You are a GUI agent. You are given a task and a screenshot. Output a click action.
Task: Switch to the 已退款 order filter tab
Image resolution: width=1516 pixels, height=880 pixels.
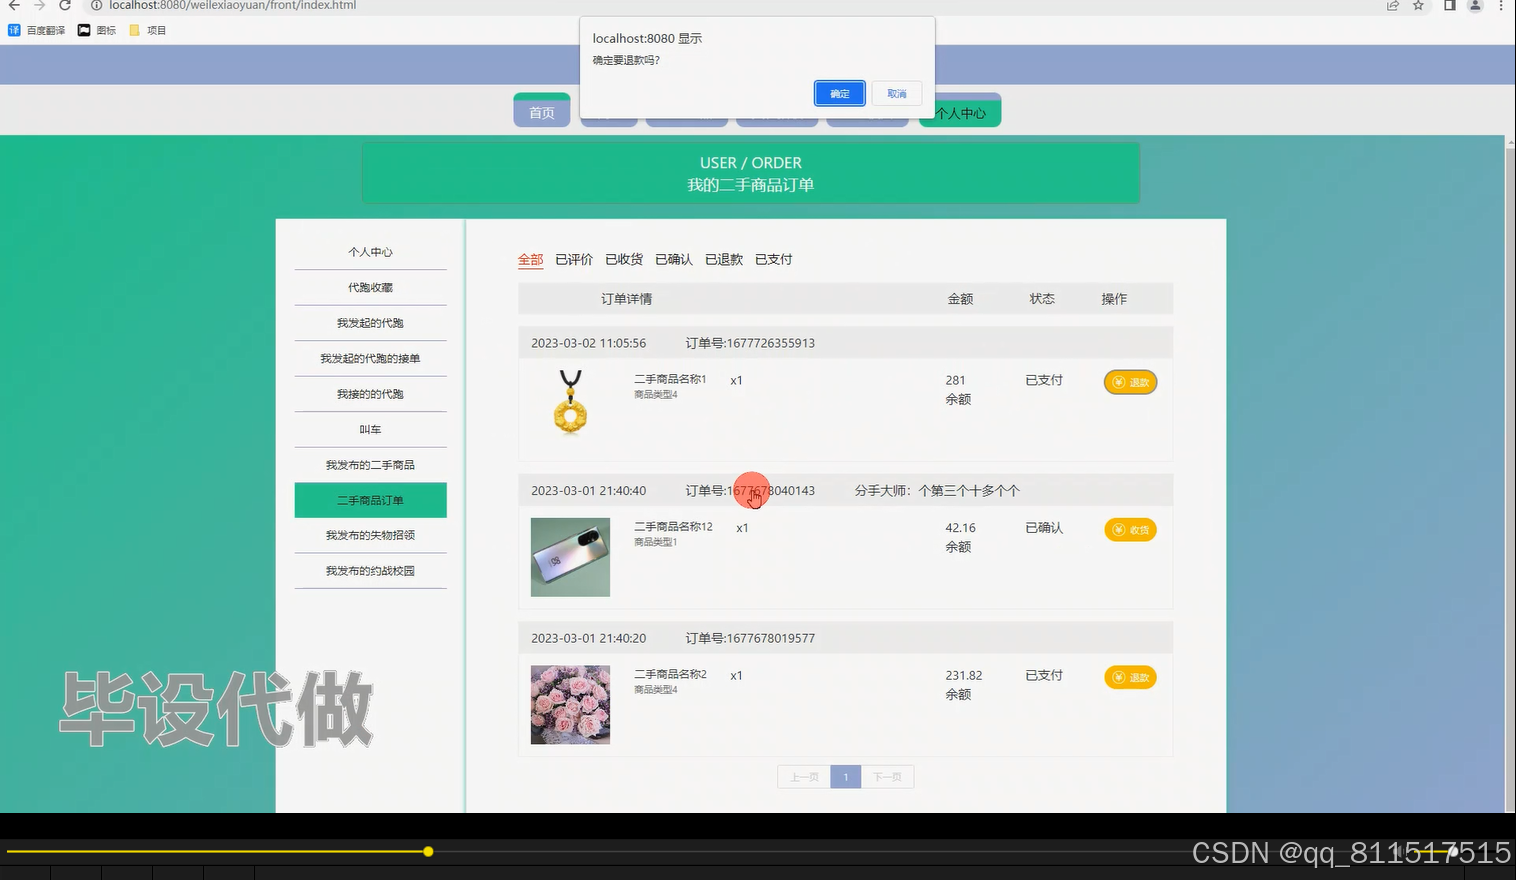[x=723, y=259]
